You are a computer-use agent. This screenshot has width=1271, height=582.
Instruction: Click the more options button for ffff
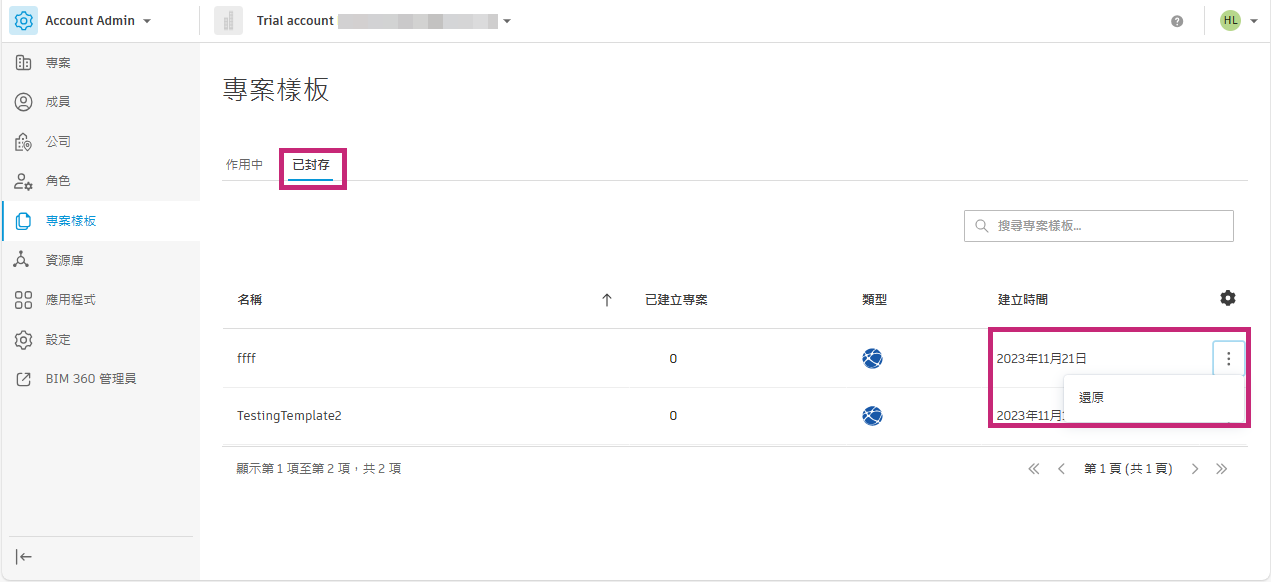pos(1228,358)
